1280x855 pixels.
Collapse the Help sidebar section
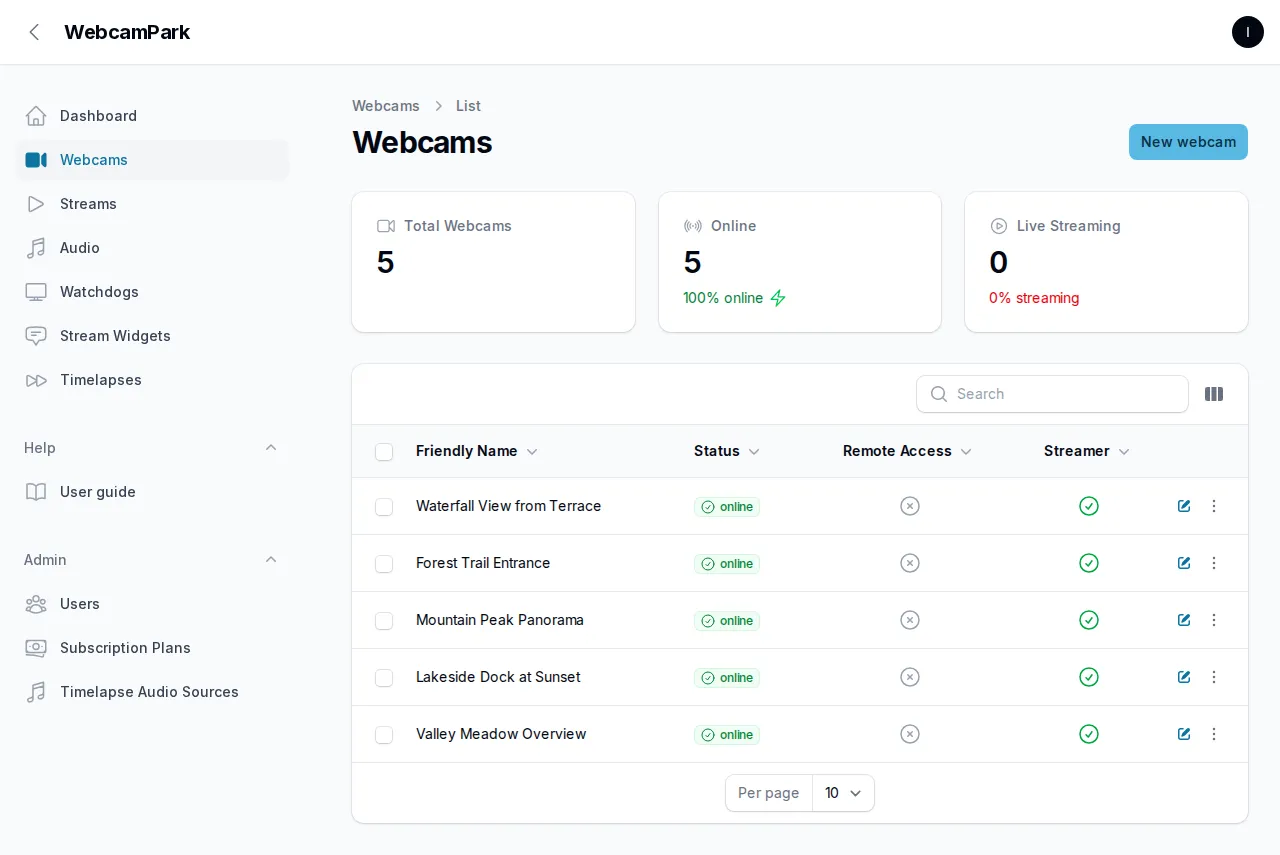[x=271, y=448]
